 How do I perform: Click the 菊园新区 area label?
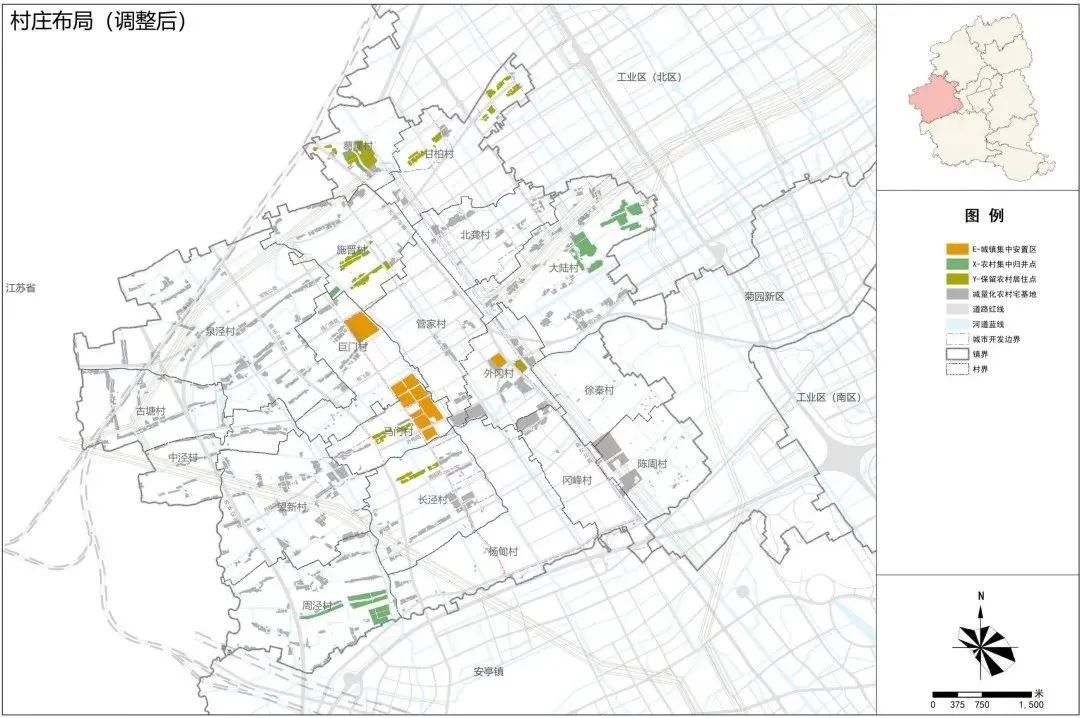(764, 297)
